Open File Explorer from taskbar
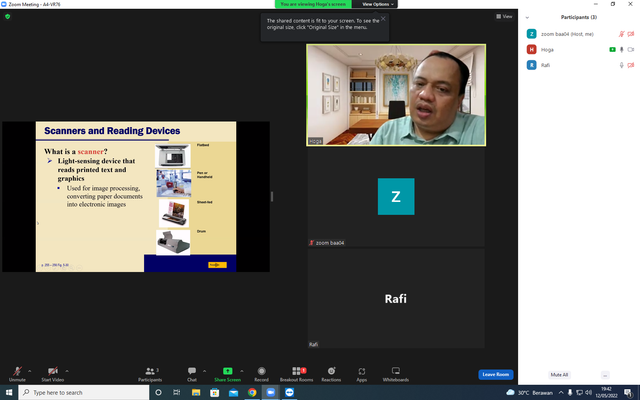The image size is (640, 400). [196, 392]
